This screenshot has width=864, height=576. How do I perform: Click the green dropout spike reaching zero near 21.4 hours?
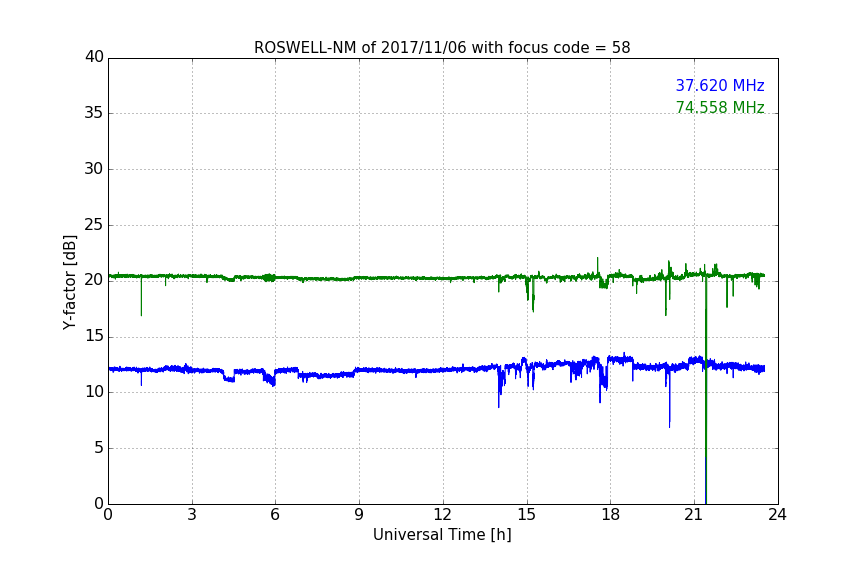click(x=706, y=389)
